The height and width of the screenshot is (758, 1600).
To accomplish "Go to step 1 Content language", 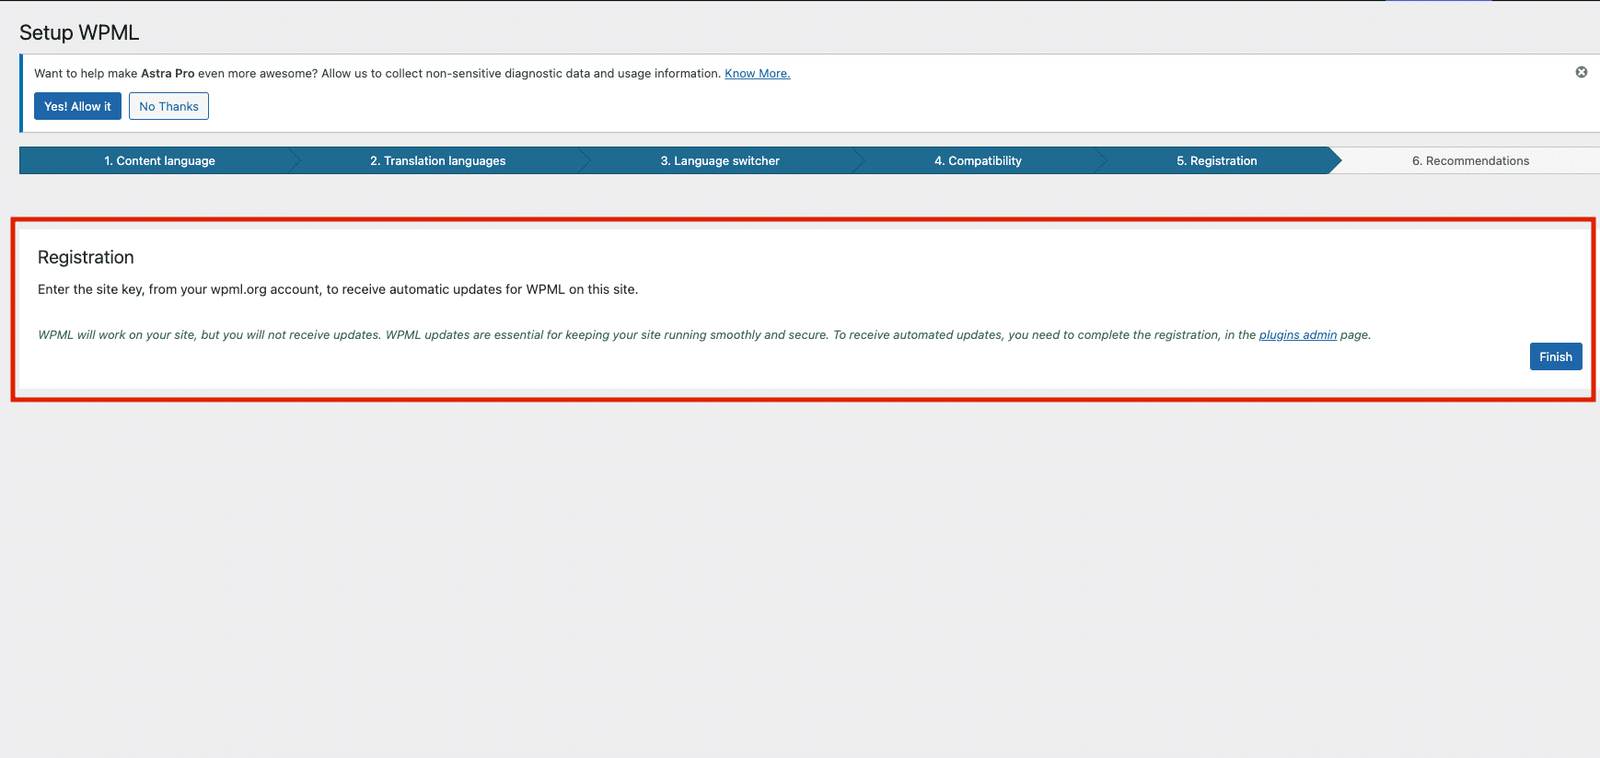I will 160,161.
